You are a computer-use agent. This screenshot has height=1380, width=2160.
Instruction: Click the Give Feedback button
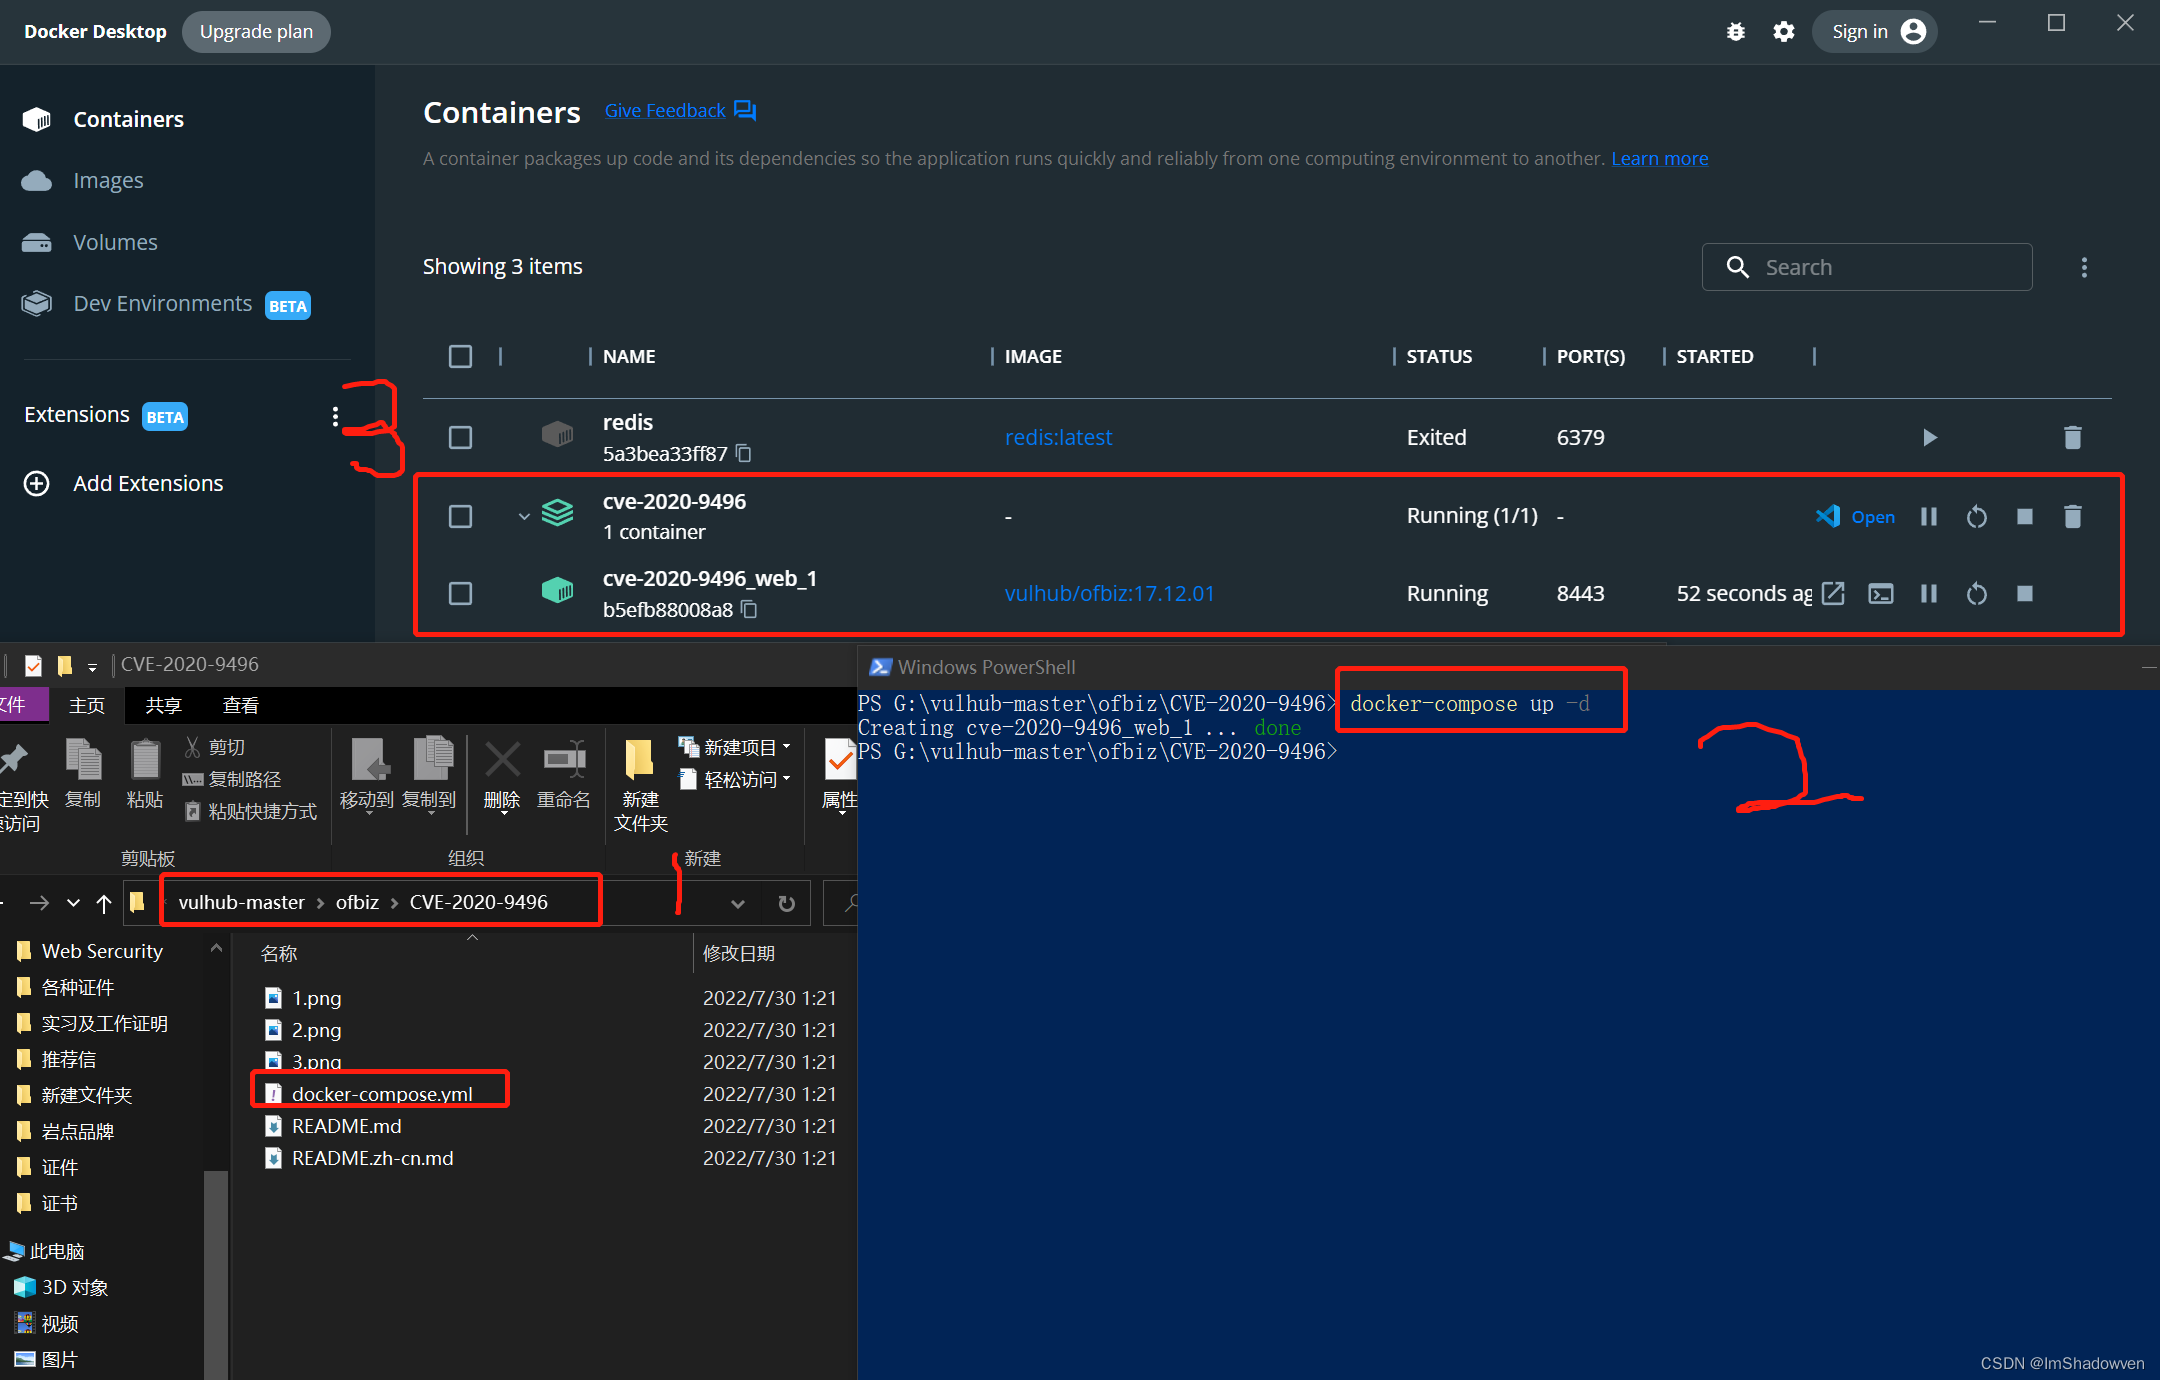click(677, 110)
